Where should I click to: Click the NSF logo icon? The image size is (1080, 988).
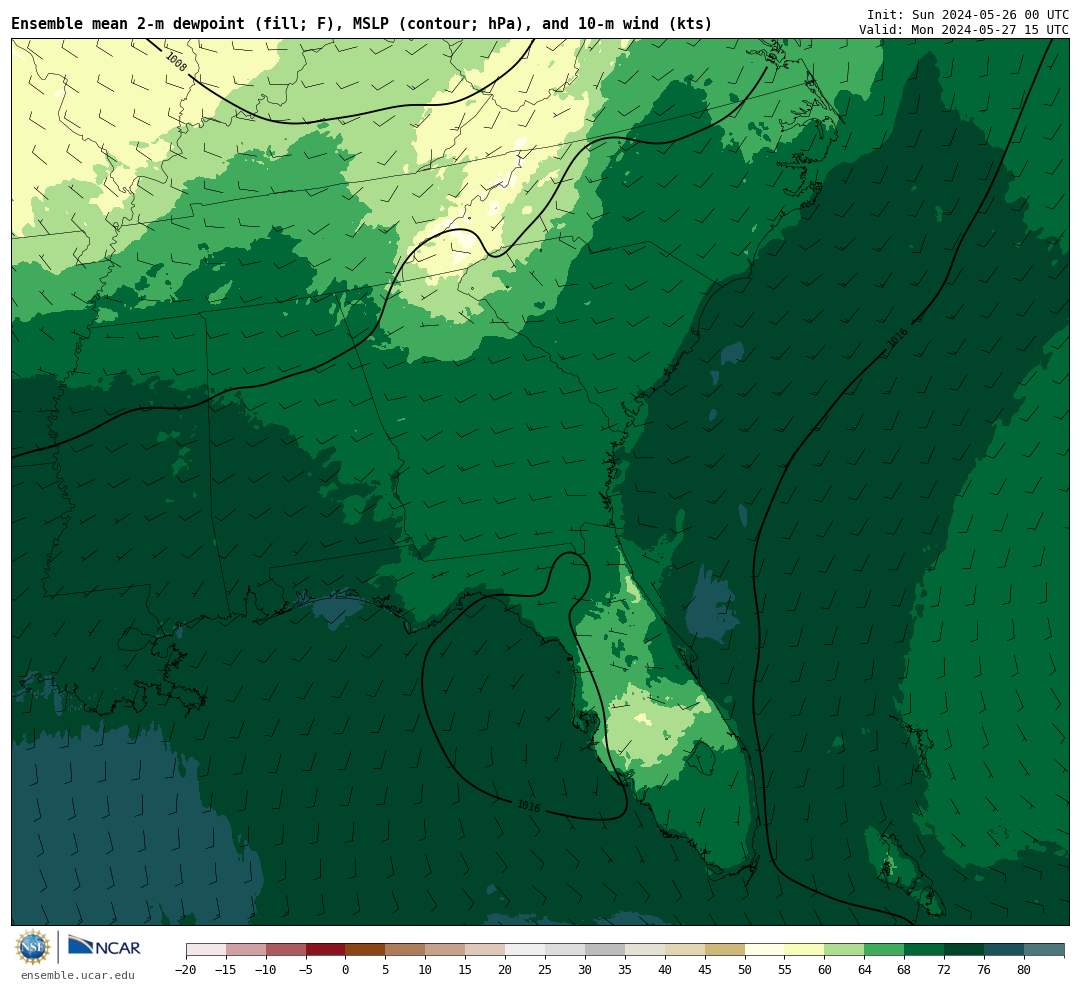point(33,947)
